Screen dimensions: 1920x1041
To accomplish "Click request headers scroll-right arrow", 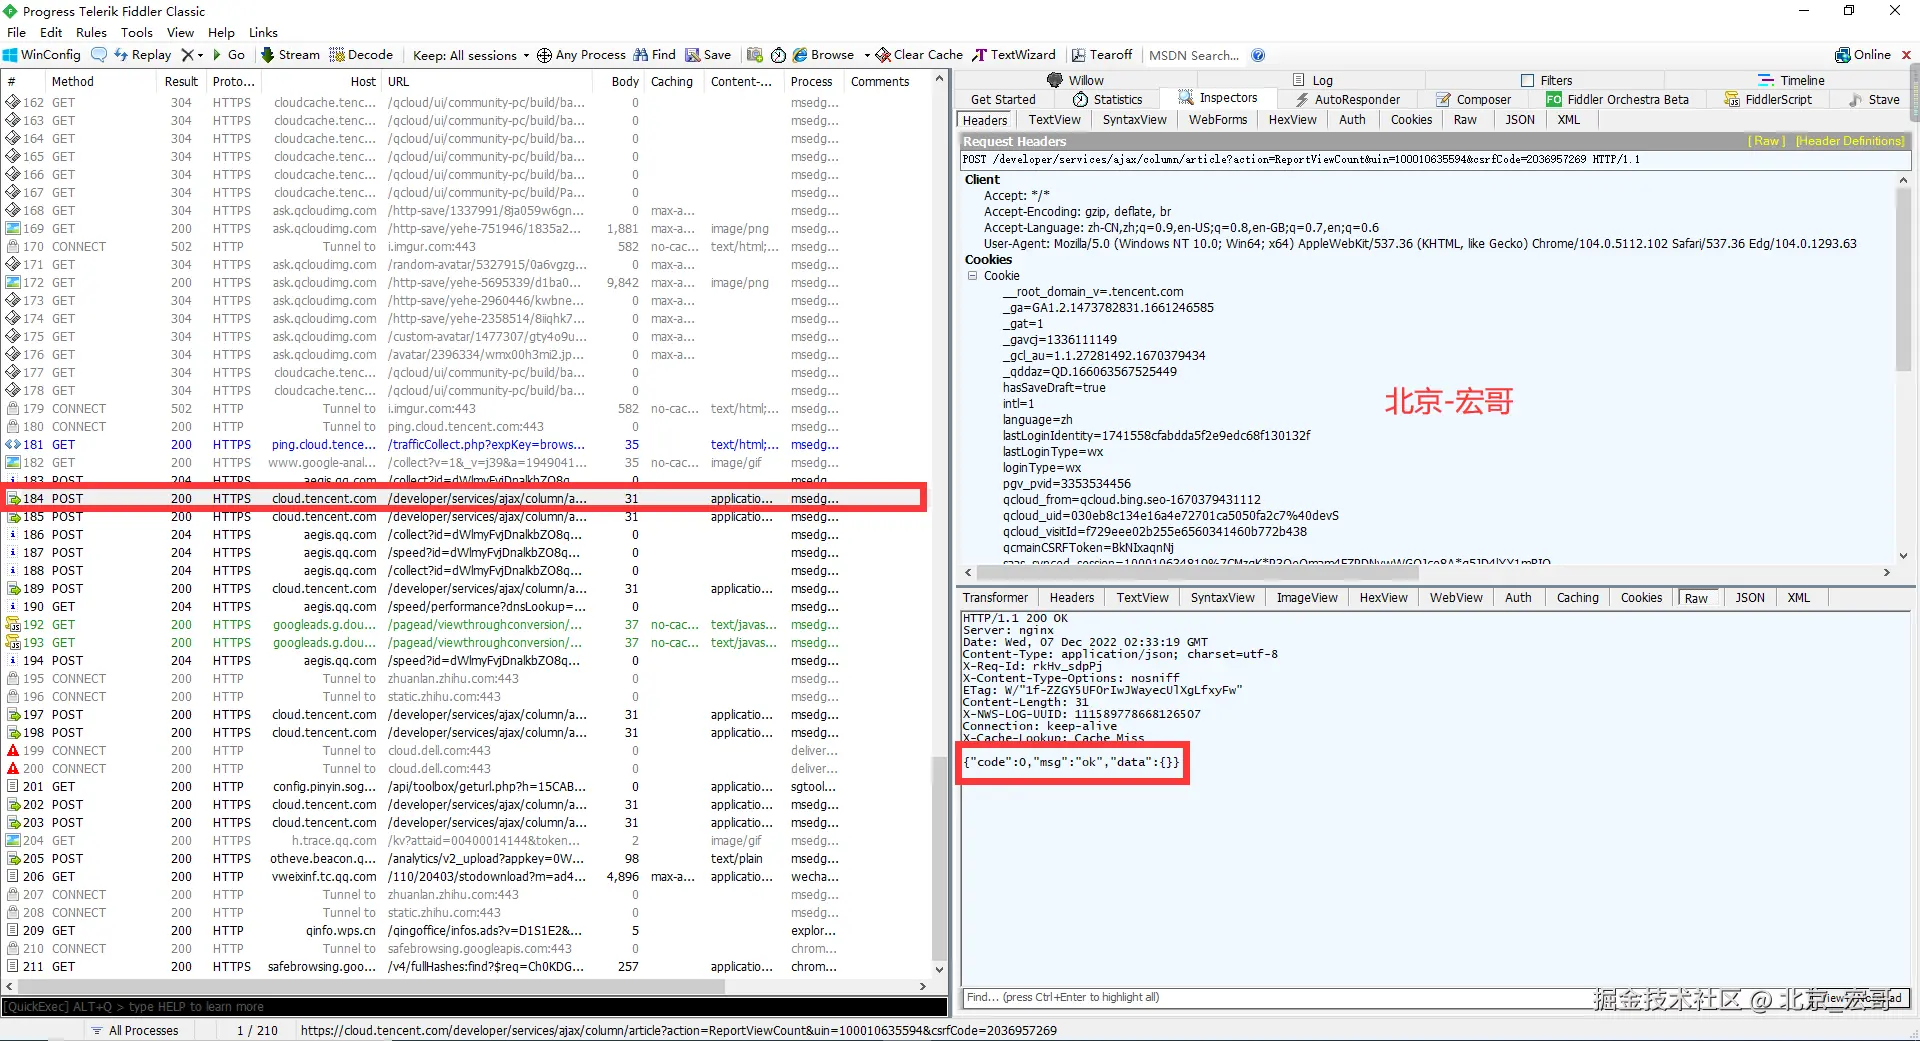I will click(1887, 573).
